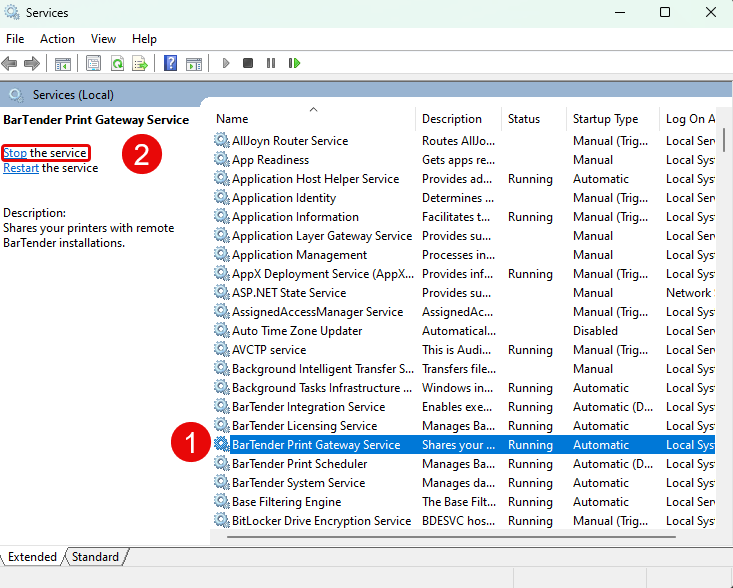The width and height of the screenshot is (733, 588).
Task: Click the Restart Service icon
Action: (294, 63)
